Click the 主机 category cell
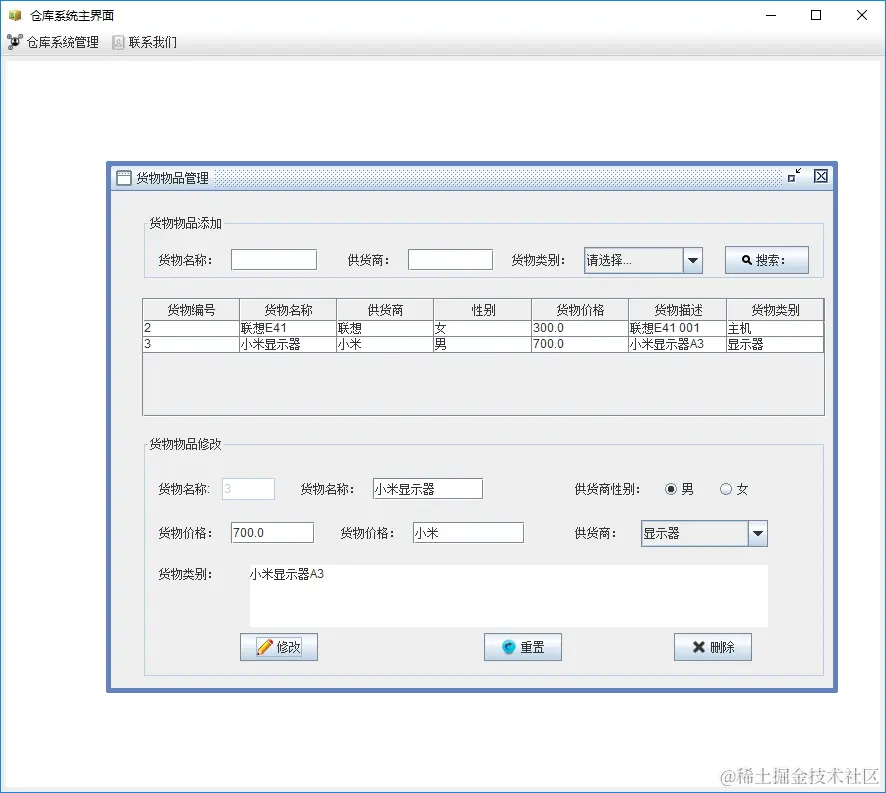Viewport: 886px width, 793px height. (x=775, y=328)
